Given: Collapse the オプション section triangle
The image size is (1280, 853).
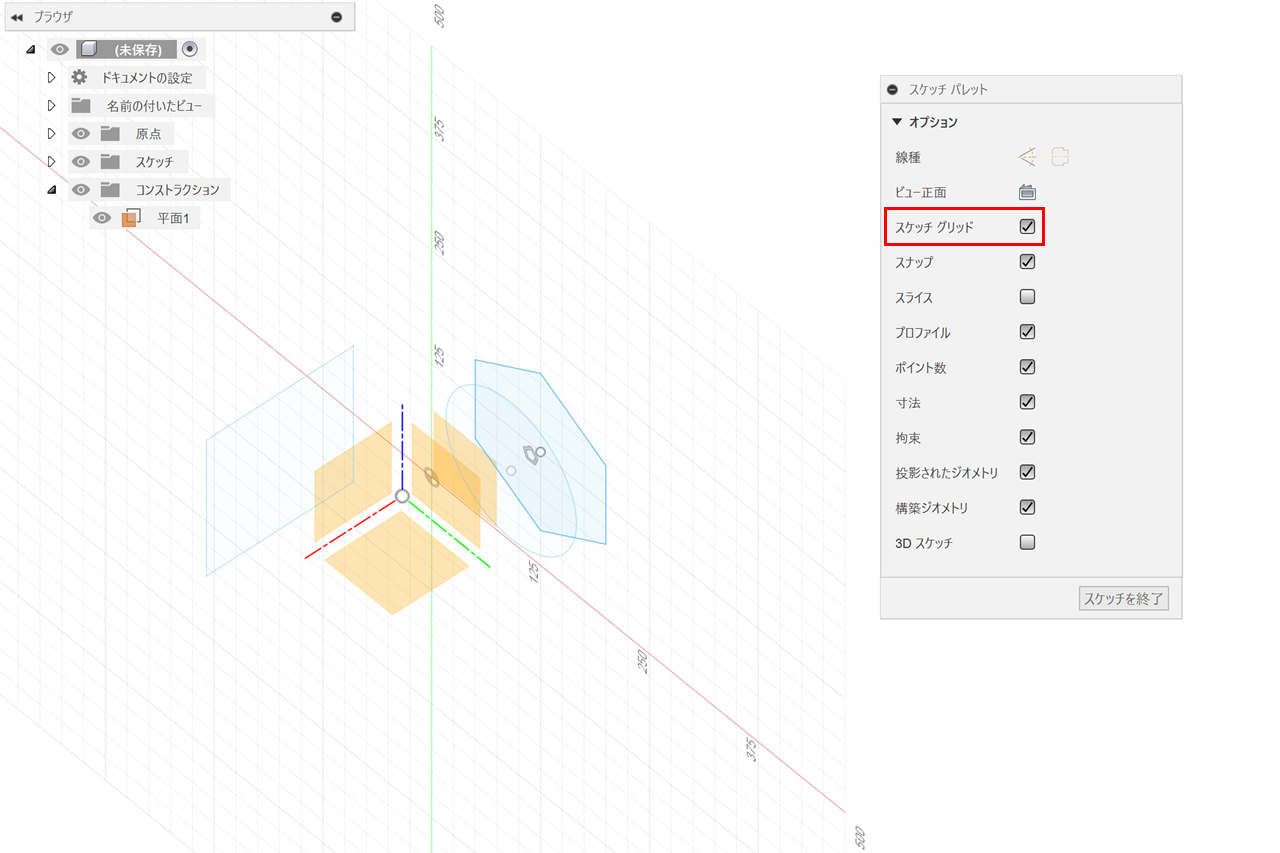Looking at the screenshot, I should tap(897, 122).
